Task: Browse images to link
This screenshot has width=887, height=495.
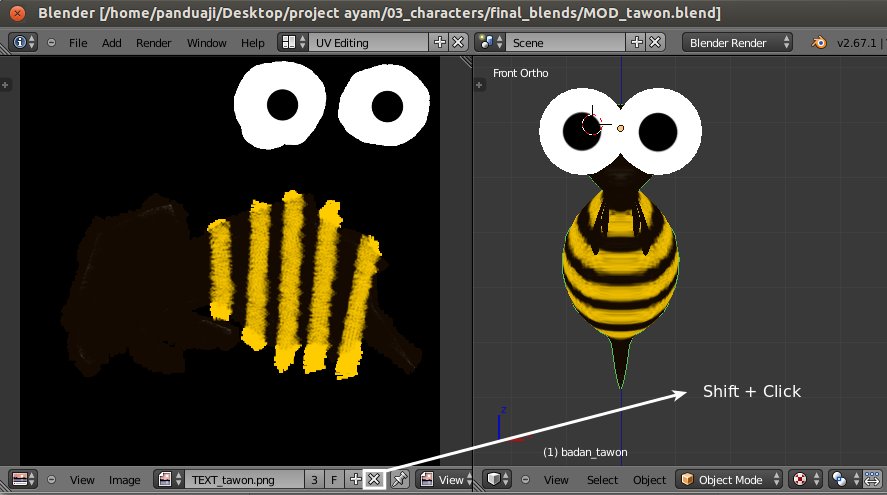Action: pos(169,480)
